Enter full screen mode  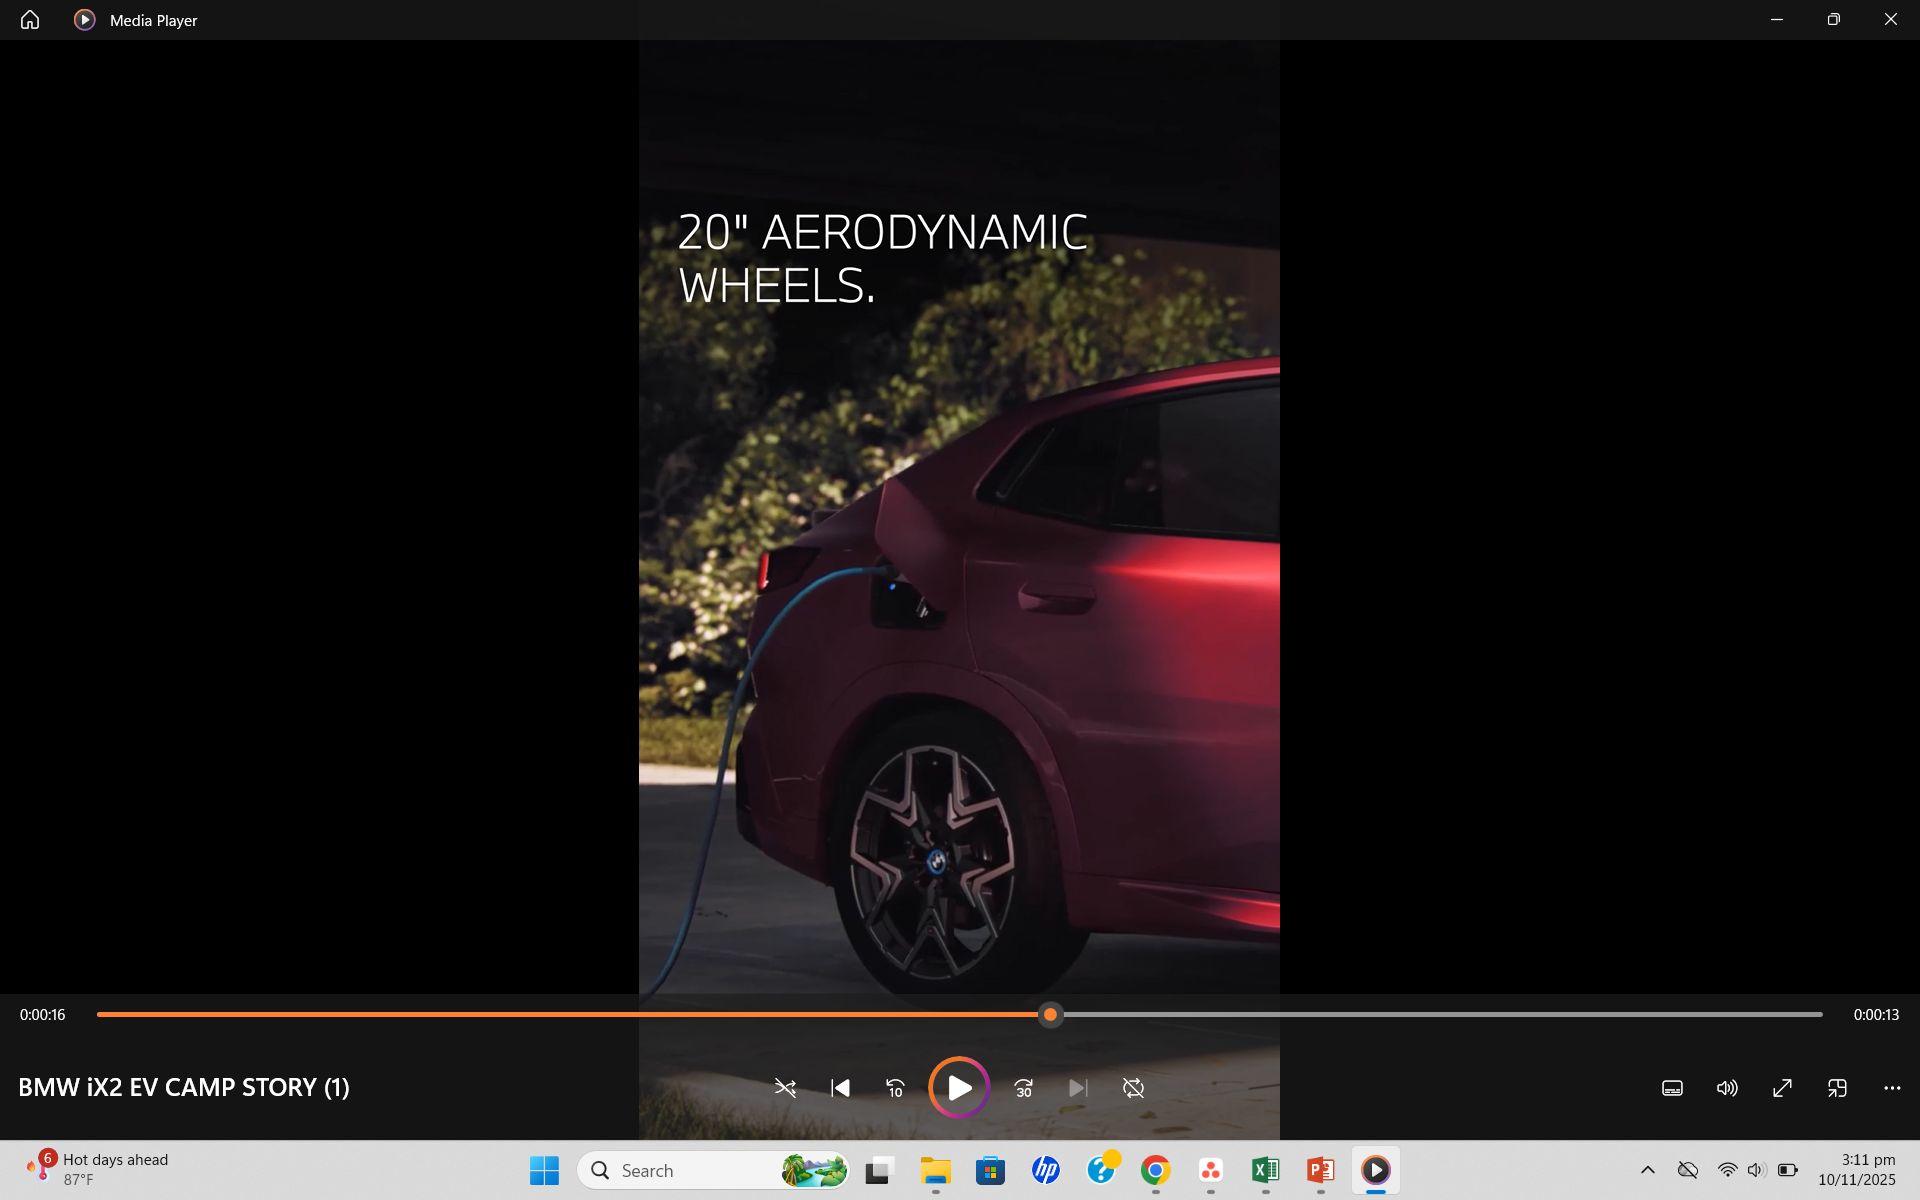(1782, 1088)
